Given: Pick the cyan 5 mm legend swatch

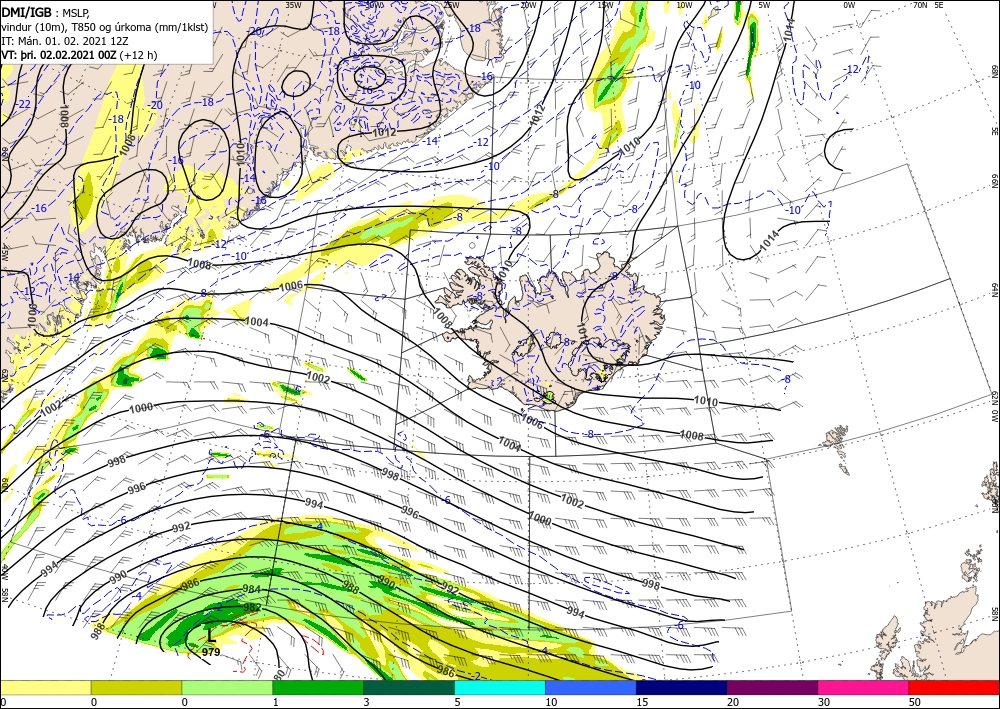Looking at the screenshot, I should click(500, 687).
